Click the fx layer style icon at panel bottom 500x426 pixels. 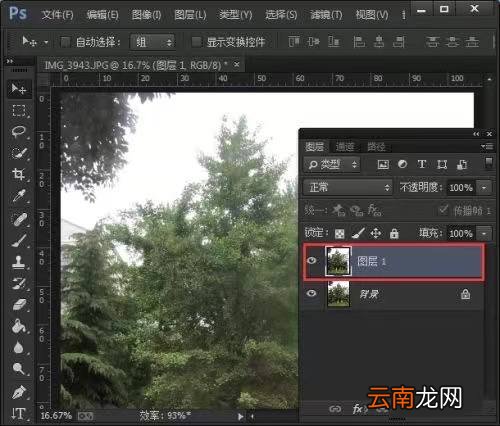point(359,409)
